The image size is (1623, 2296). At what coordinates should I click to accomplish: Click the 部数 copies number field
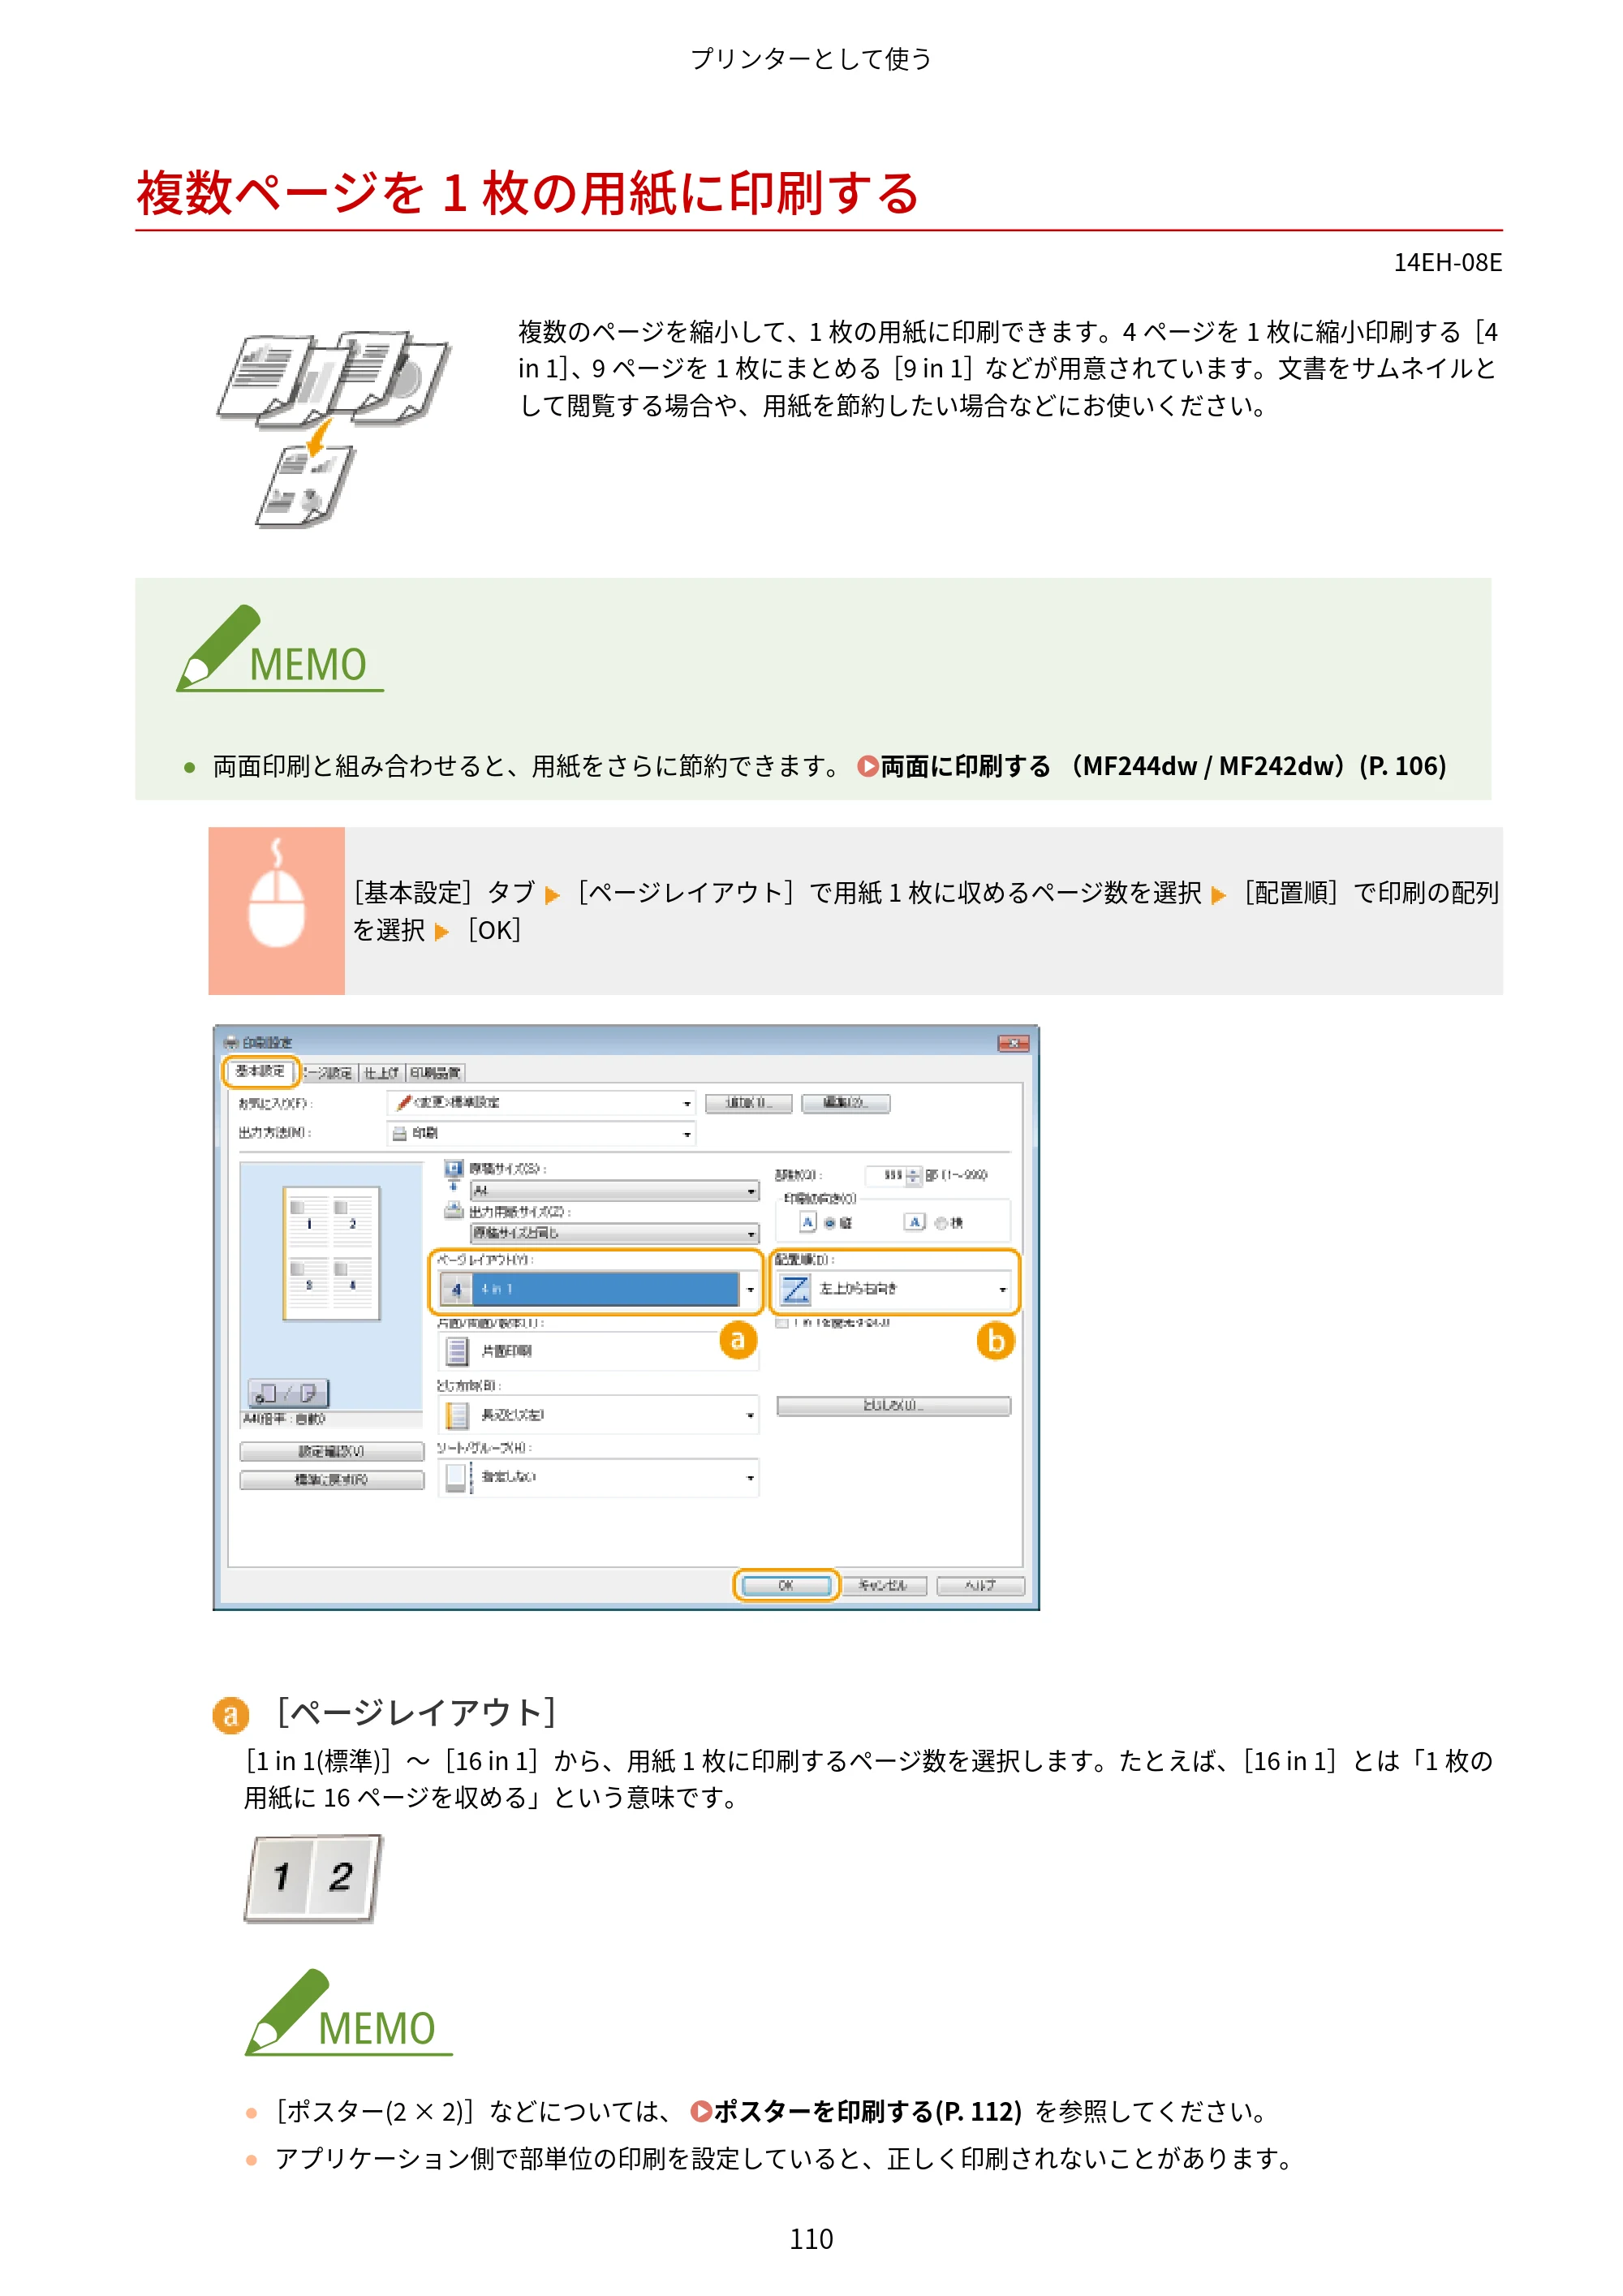pos(886,1176)
